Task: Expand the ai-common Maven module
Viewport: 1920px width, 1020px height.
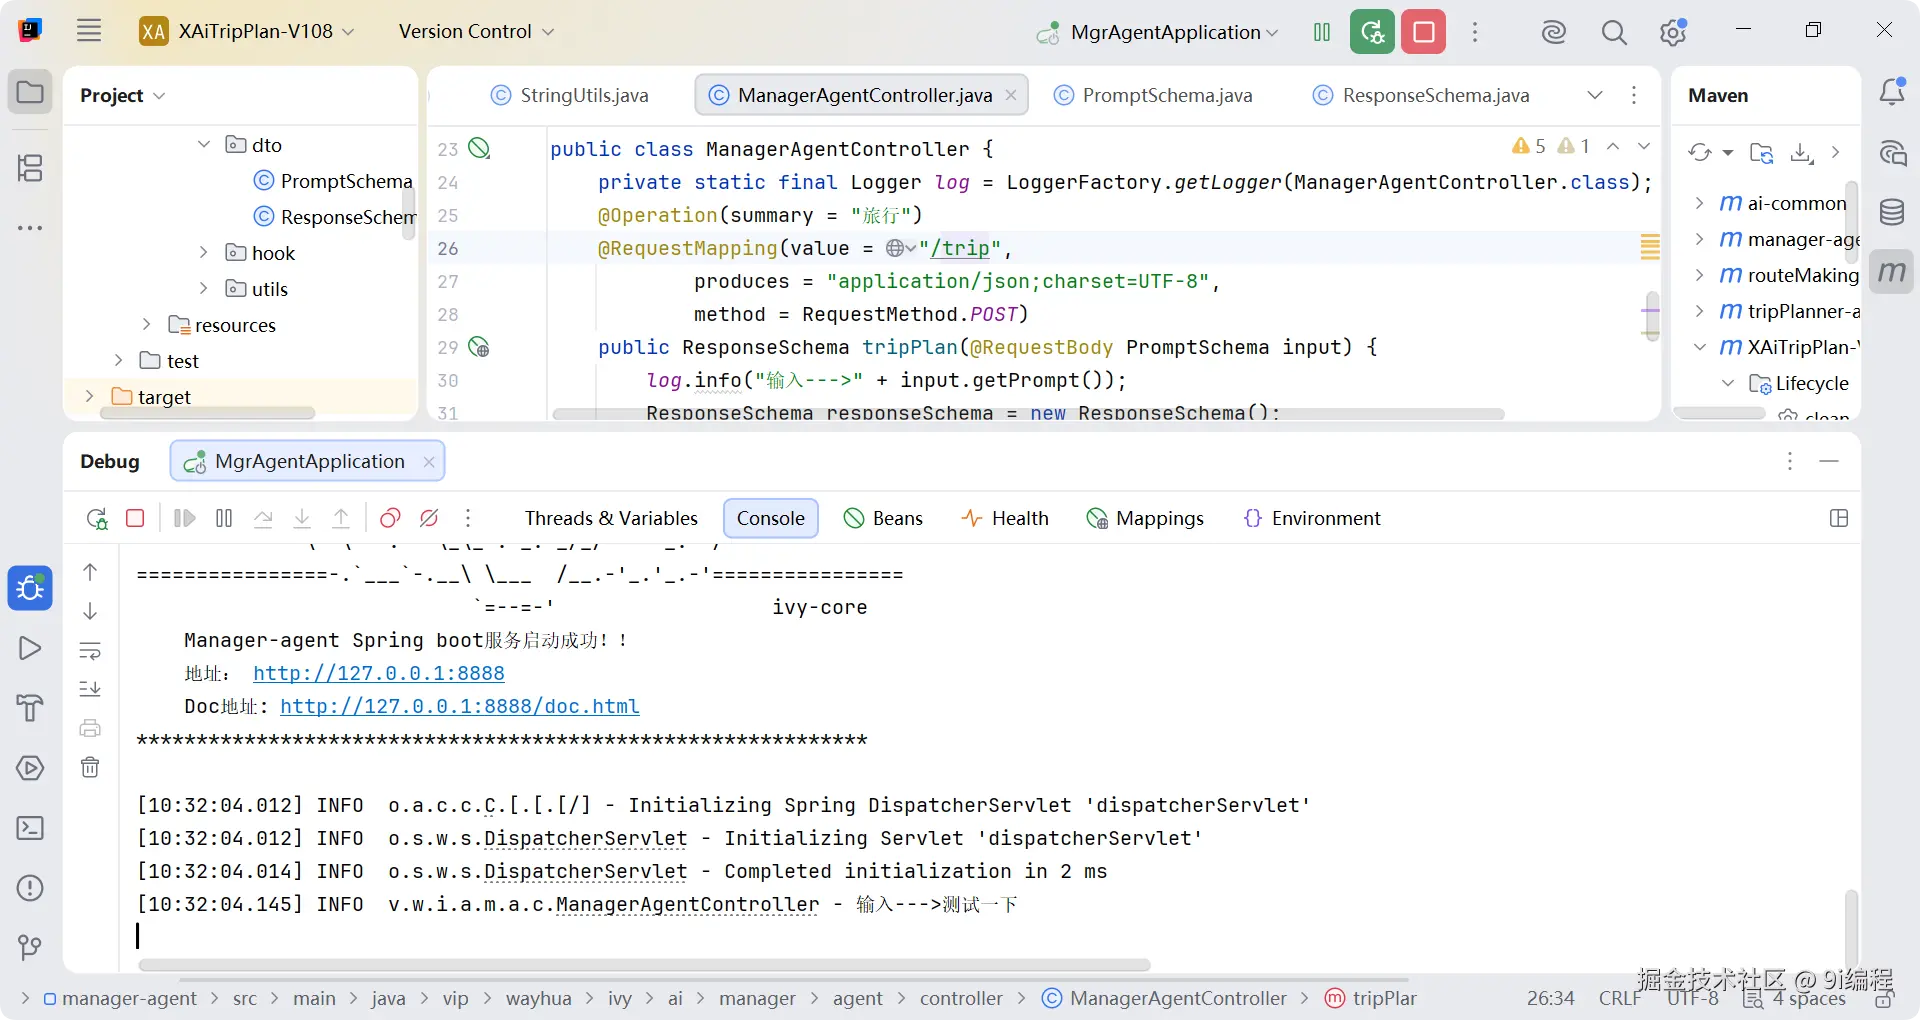Action: pyautogui.click(x=1699, y=203)
